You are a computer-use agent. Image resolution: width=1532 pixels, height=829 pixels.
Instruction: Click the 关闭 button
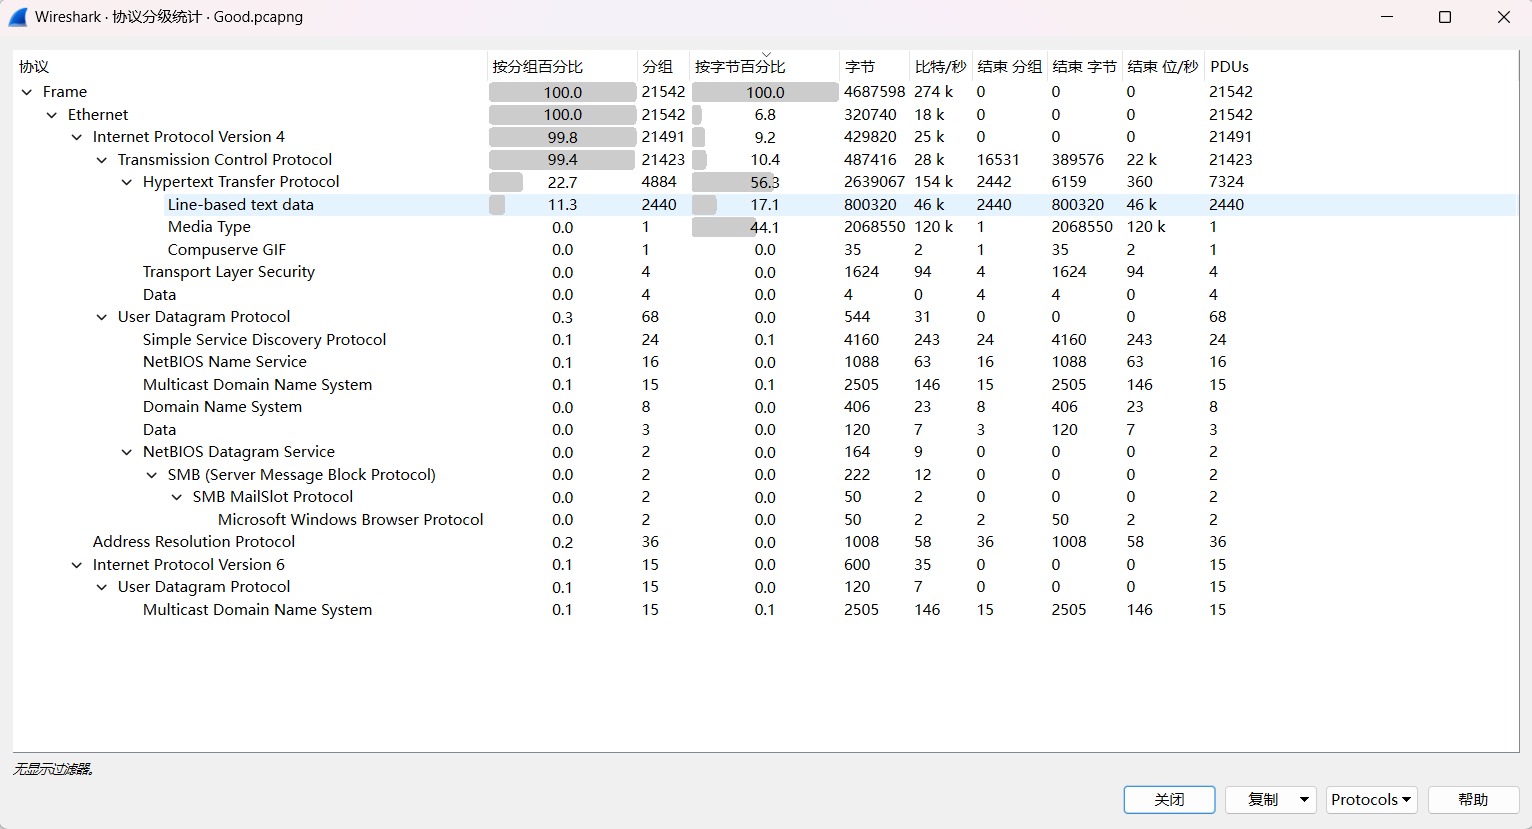pos(1169,800)
